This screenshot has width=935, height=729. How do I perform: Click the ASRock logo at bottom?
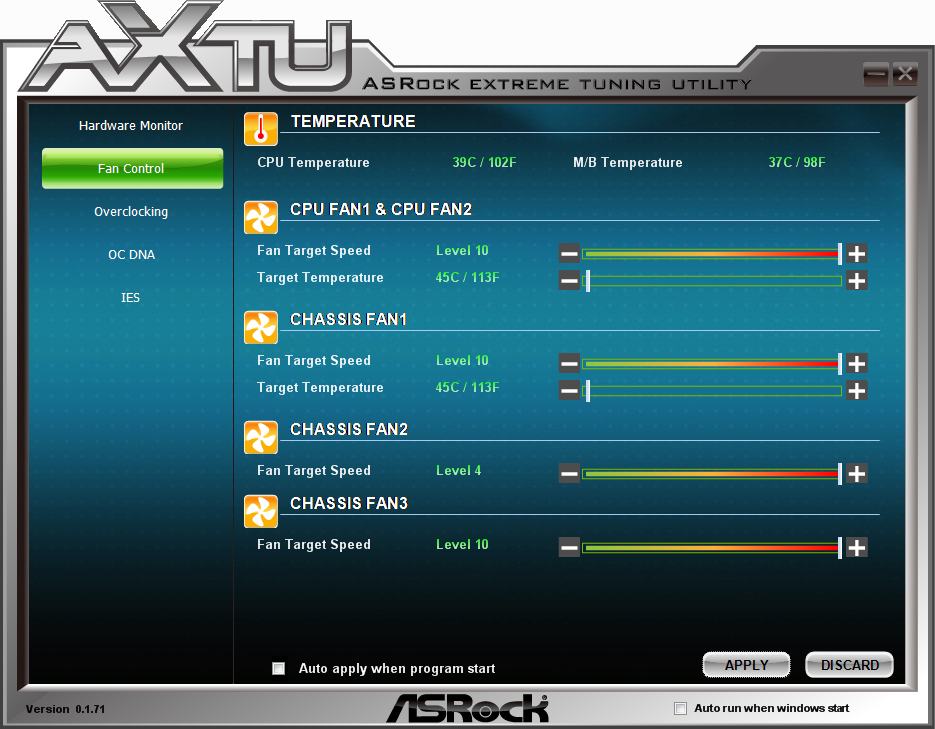click(x=467, y=708)
